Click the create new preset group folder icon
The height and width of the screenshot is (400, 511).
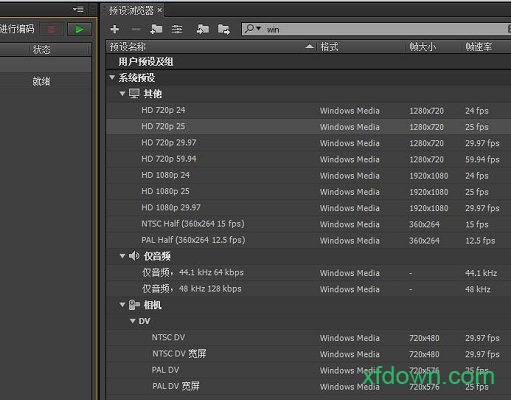[x=156, y=29]
